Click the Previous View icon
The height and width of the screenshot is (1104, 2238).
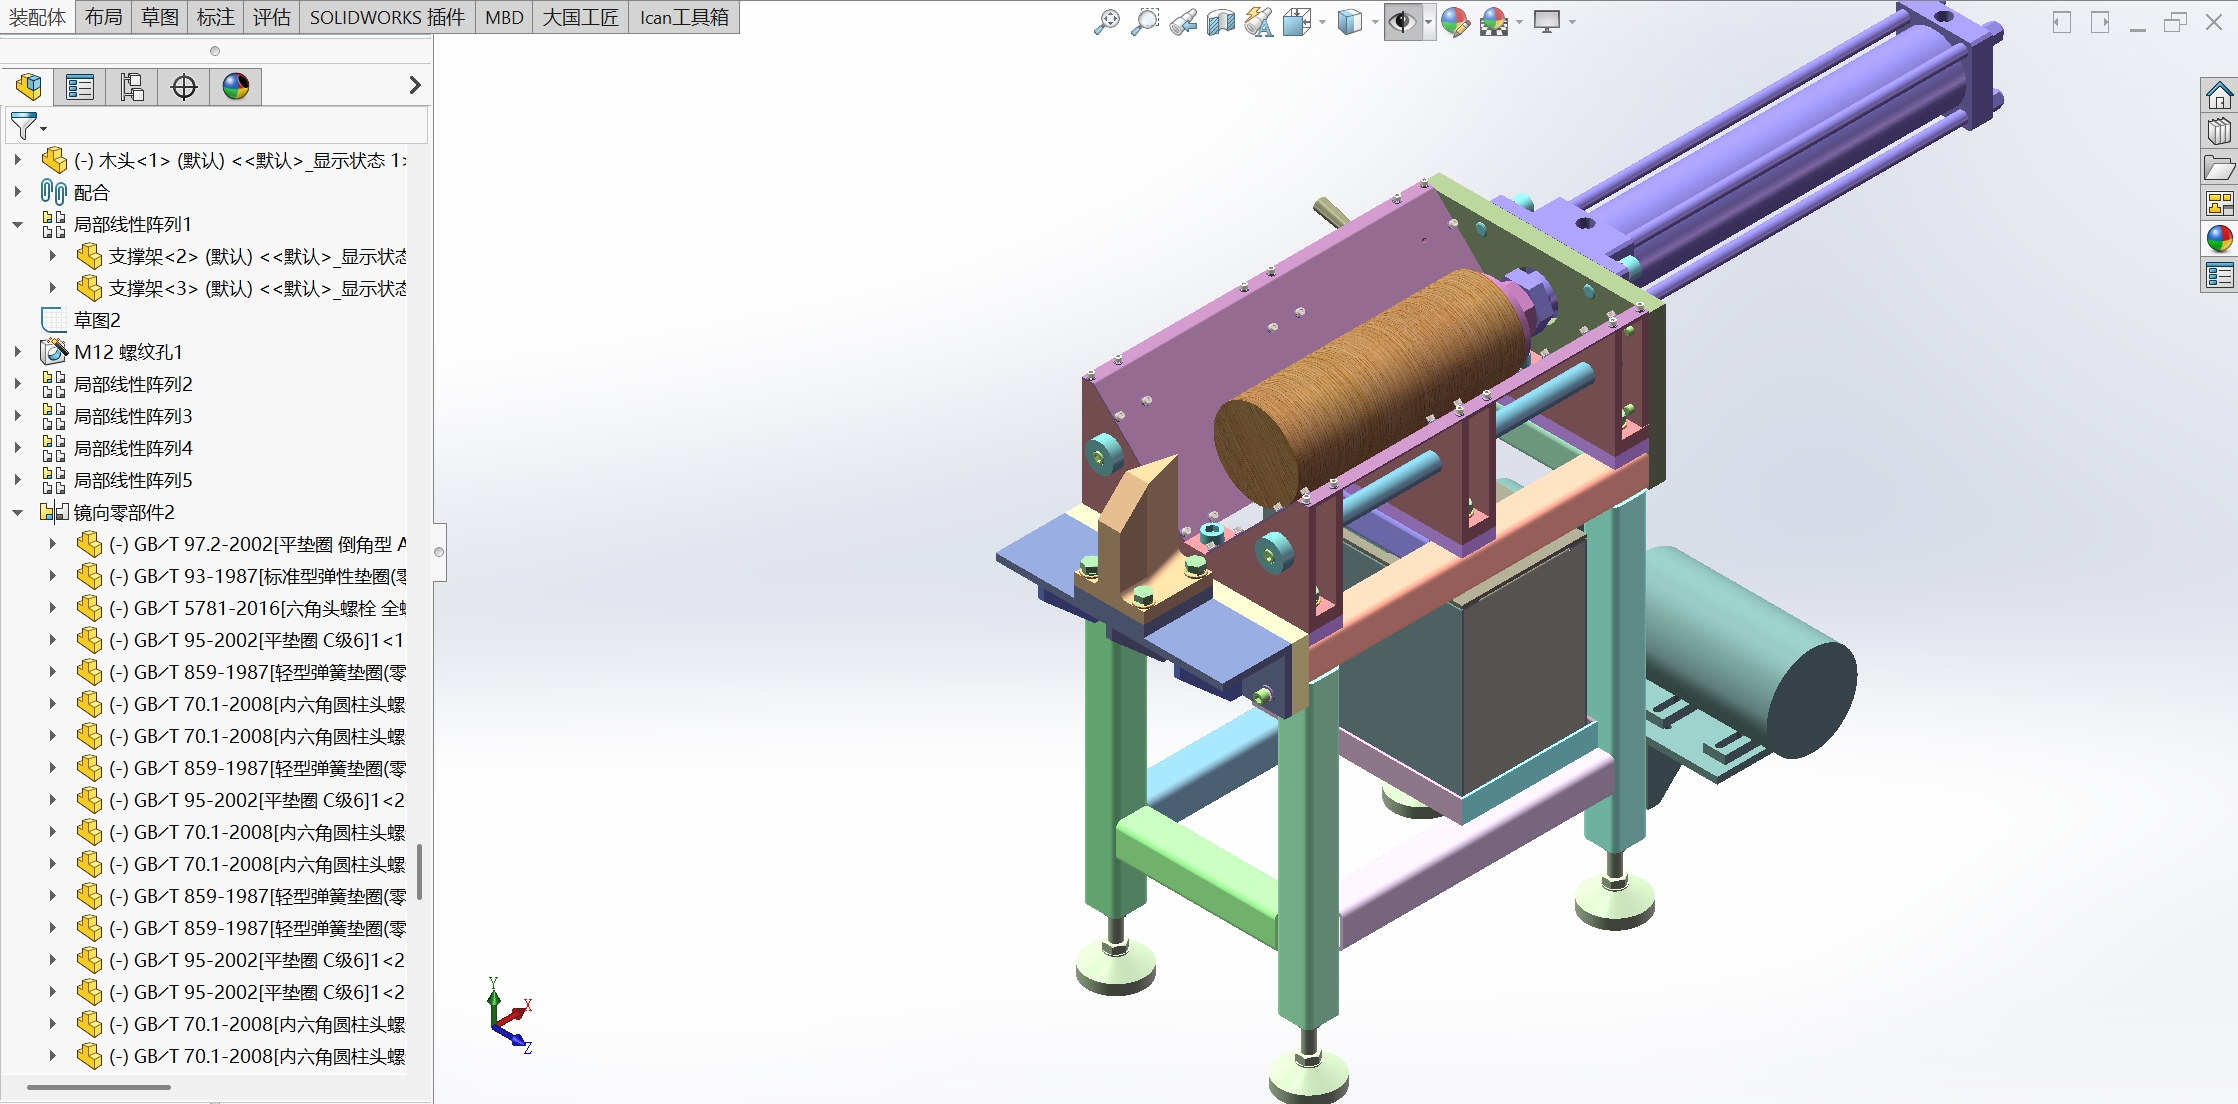coord(1183,21)
